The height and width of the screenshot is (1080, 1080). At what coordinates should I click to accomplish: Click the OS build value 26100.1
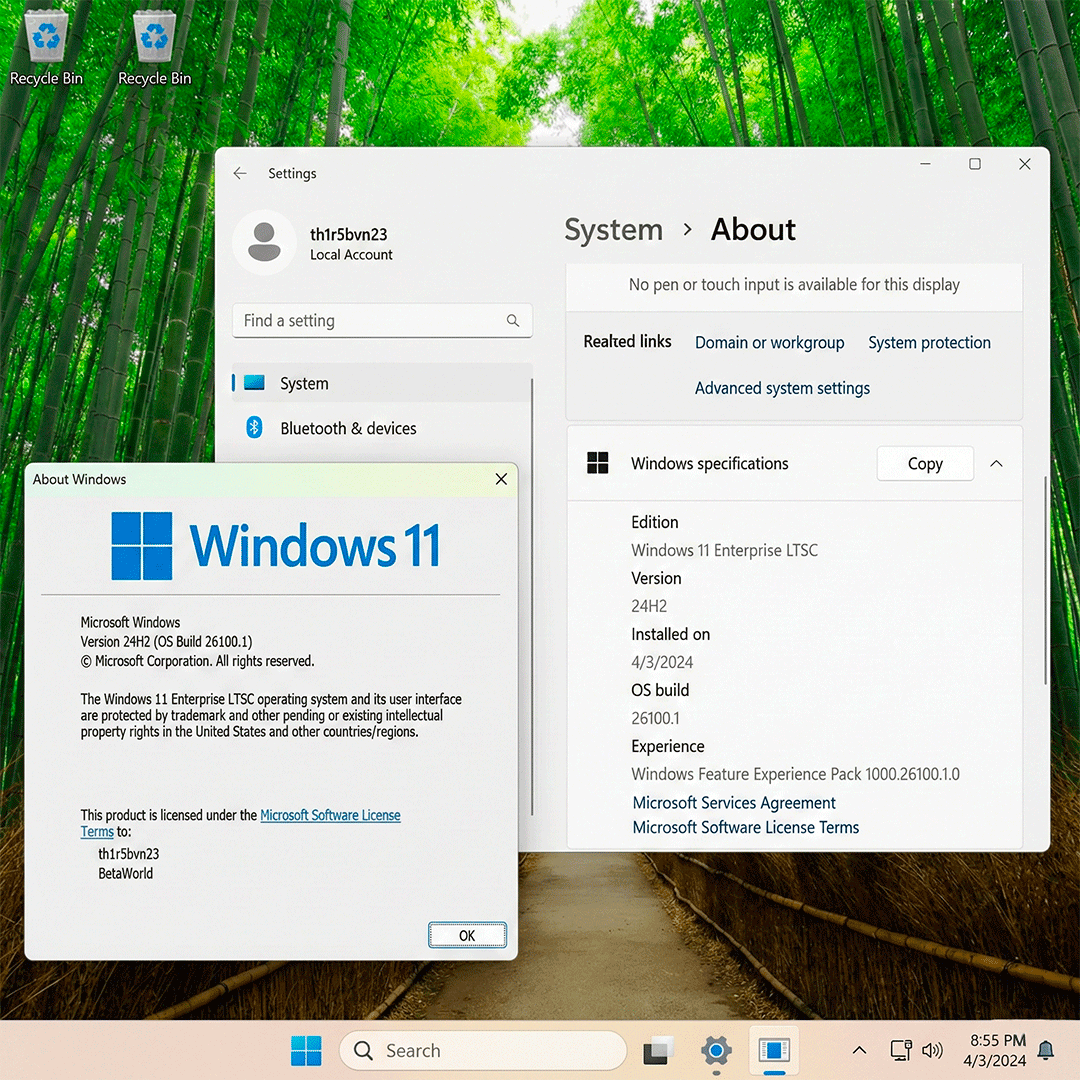[x=655, y=718]
